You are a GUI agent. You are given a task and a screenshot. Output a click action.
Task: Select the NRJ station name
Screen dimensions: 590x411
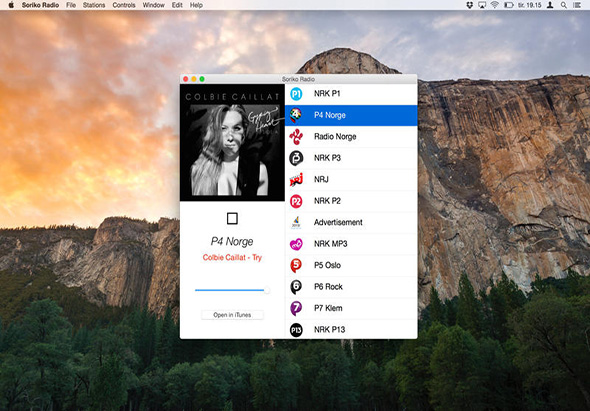(321, 180)
